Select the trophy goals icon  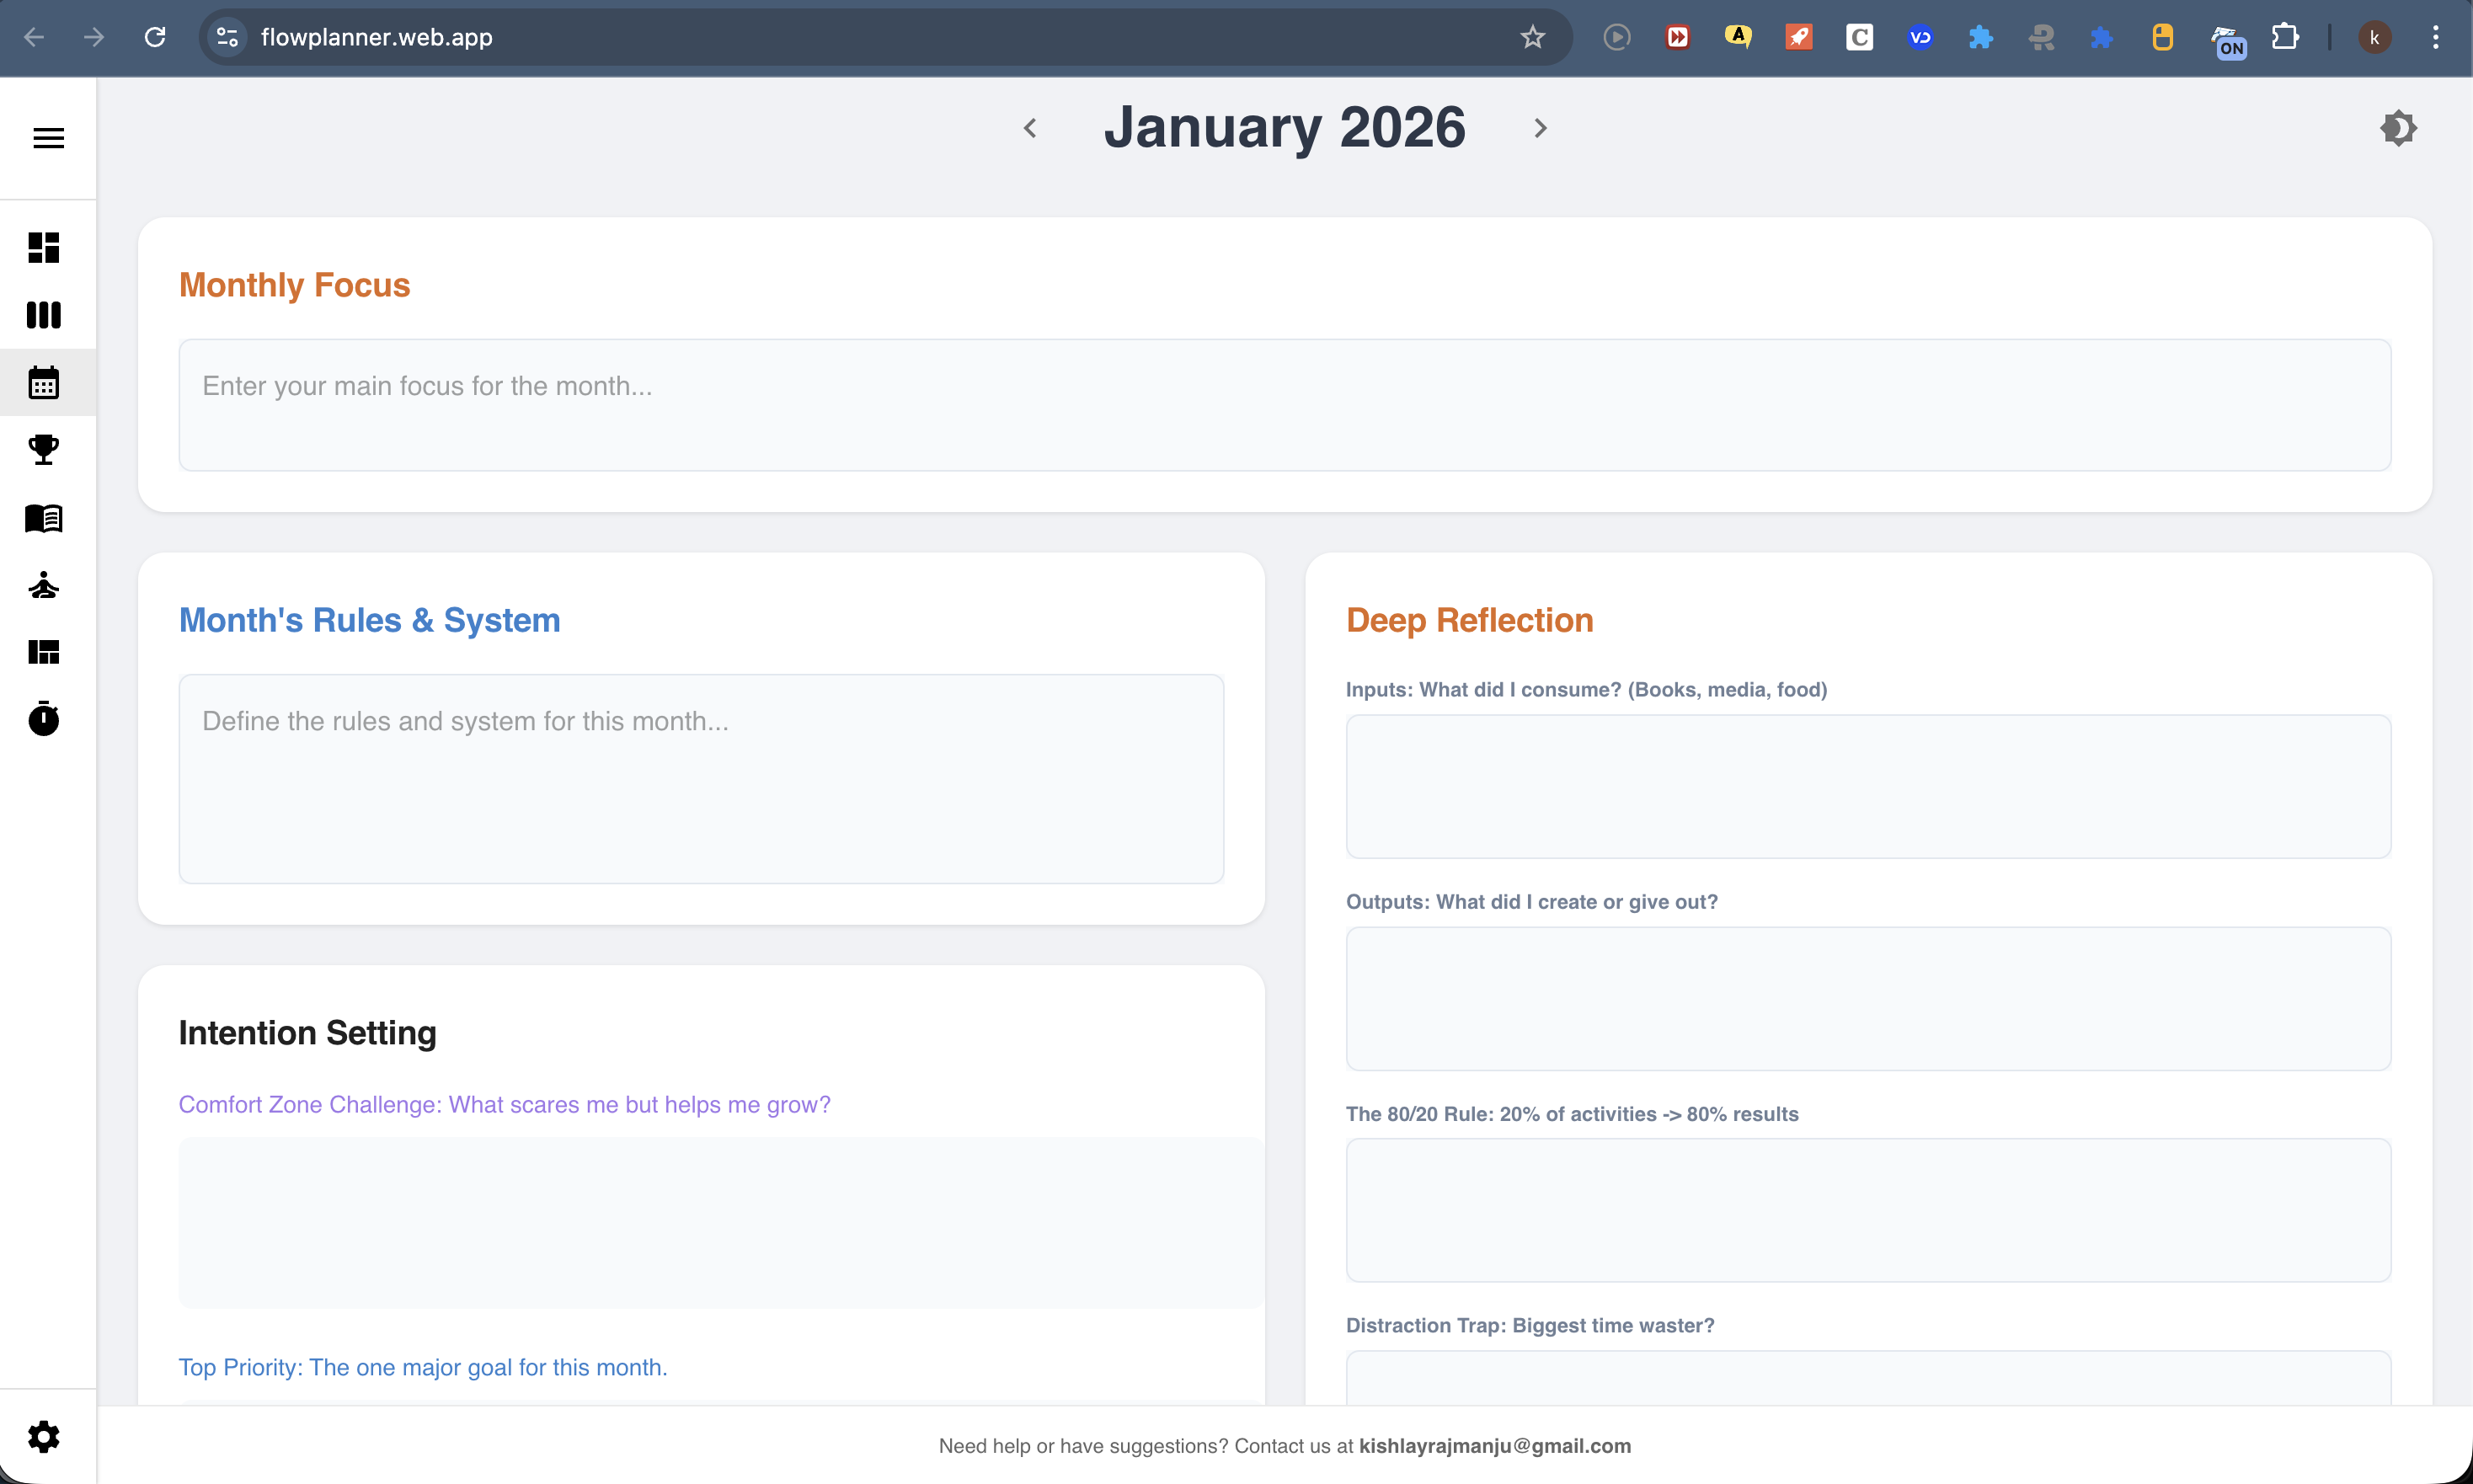[44, 450]
